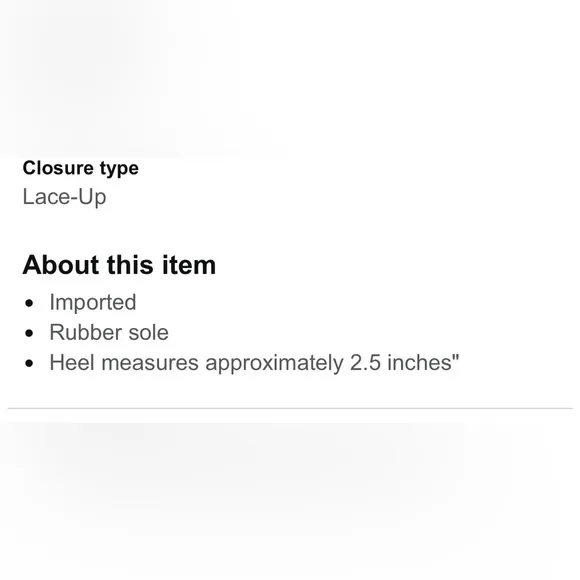Click the bullet dot beside "Heel measures"

tap(29, 363)
